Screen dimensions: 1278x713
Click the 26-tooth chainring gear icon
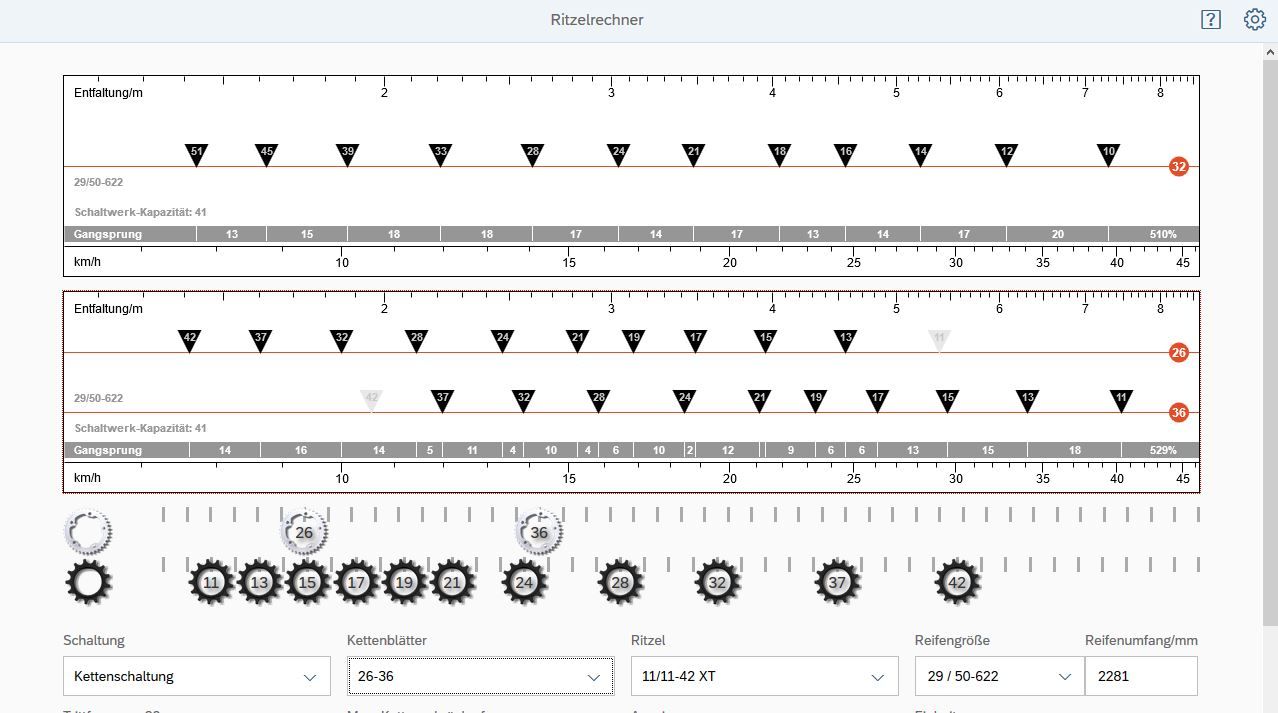tap(304, 533)
